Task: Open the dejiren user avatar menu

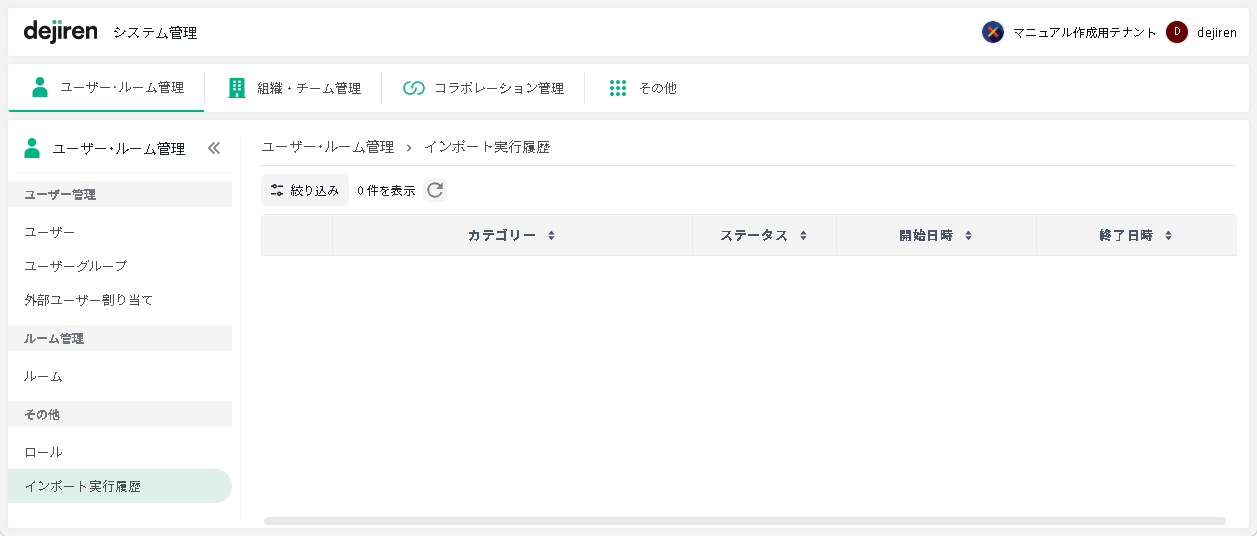Action: coord(1177,32)
